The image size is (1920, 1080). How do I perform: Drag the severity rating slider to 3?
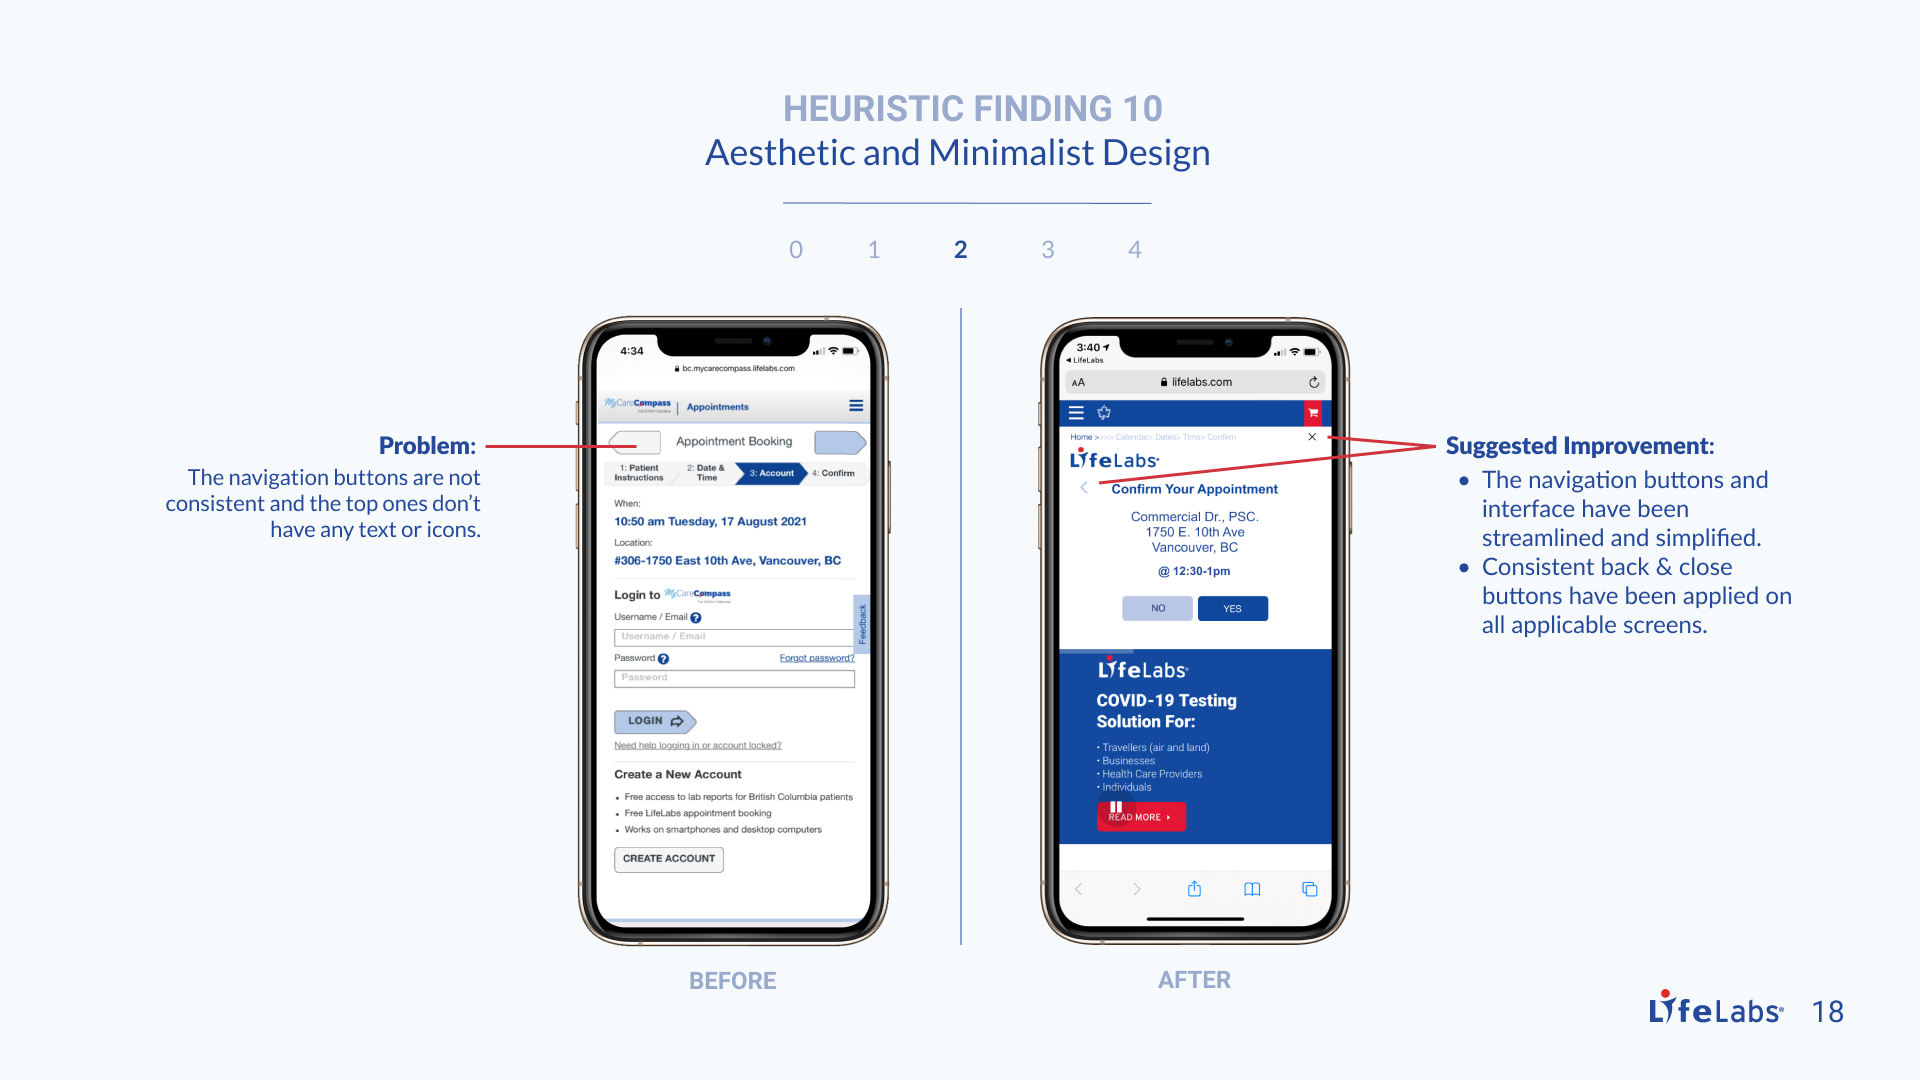(x=1046, y=249)
